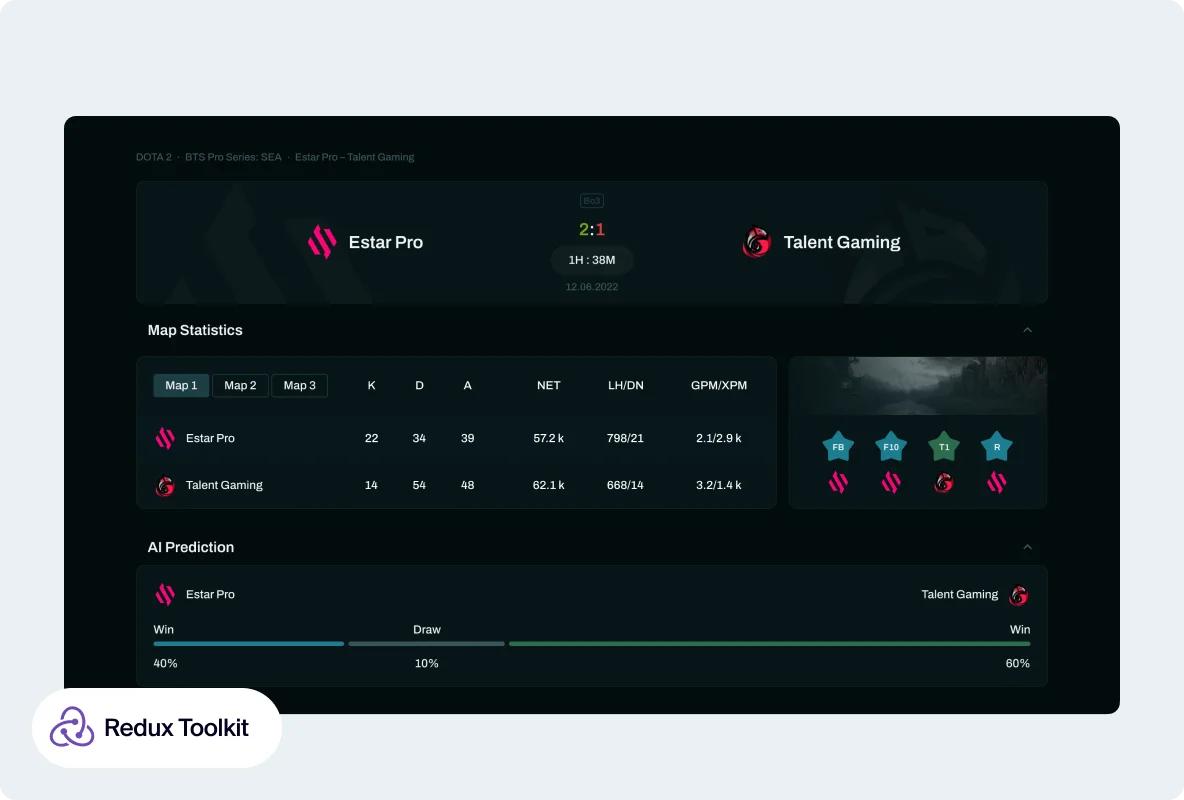Click the 62.1 k net worth value
Viewport: 1184px width, 800px height.
pos(549,485)
